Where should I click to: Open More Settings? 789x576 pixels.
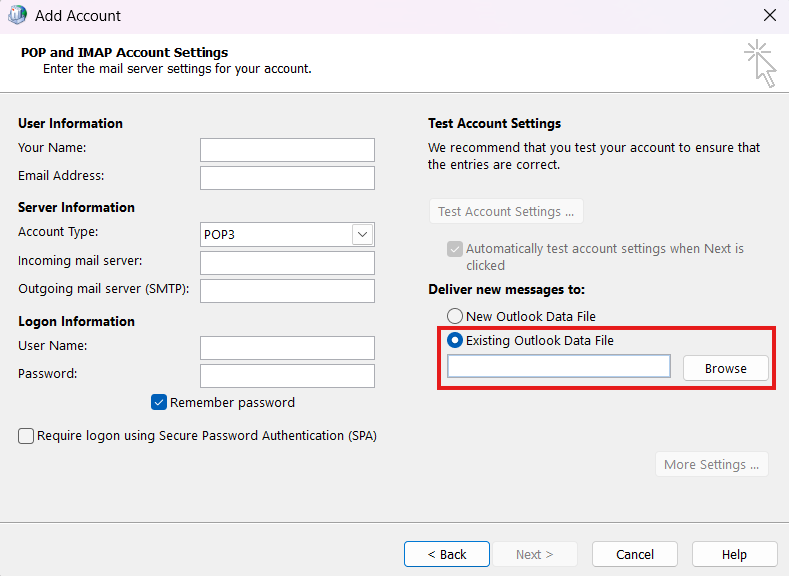[x=710, y=464]
